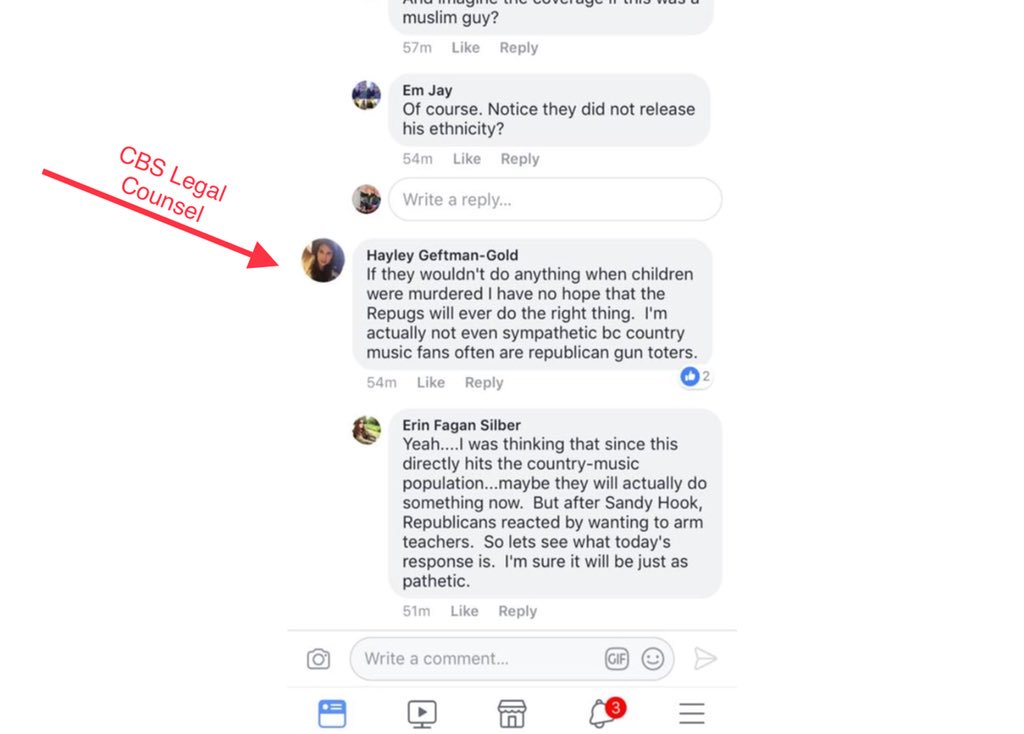Click the Write a comment field

(x=511, y=659)
